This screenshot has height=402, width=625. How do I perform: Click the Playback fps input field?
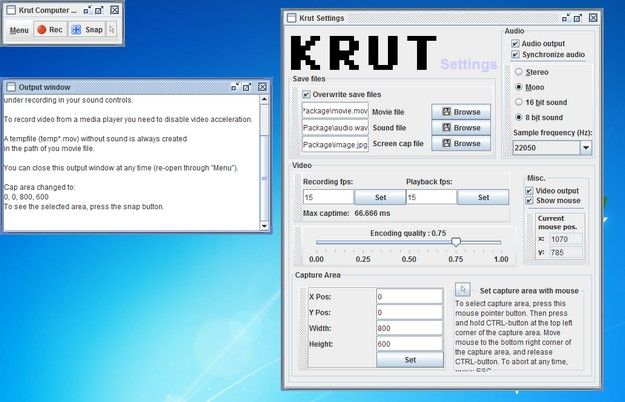(431, 197)
